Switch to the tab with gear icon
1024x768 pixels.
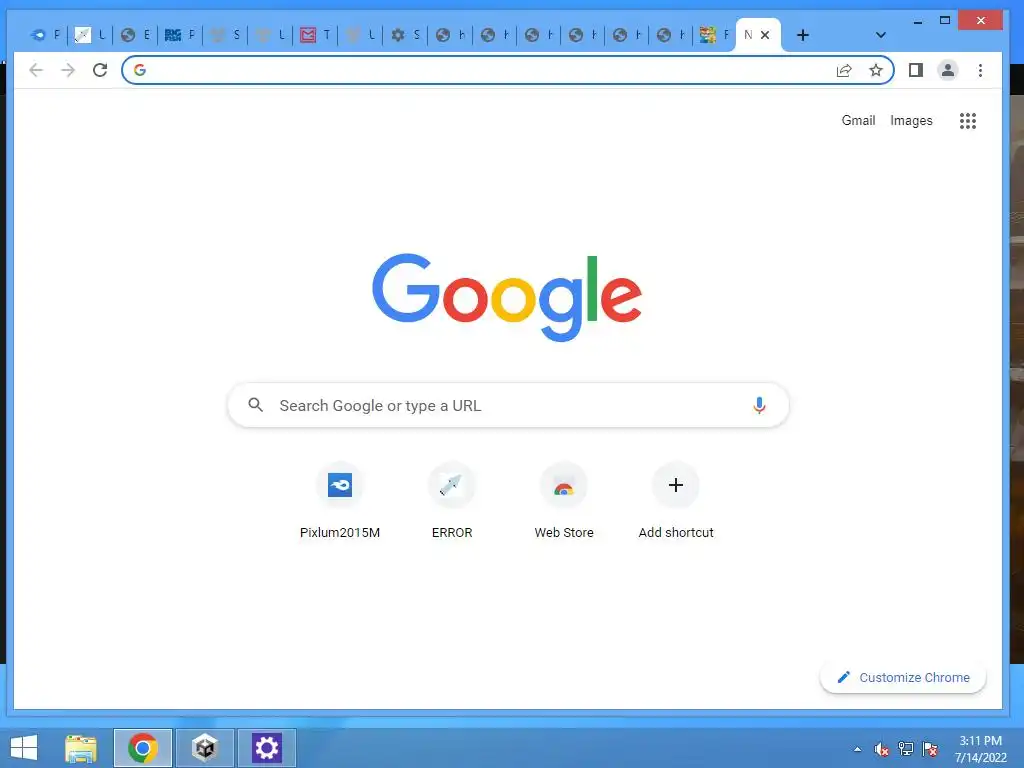coord(406,35)
